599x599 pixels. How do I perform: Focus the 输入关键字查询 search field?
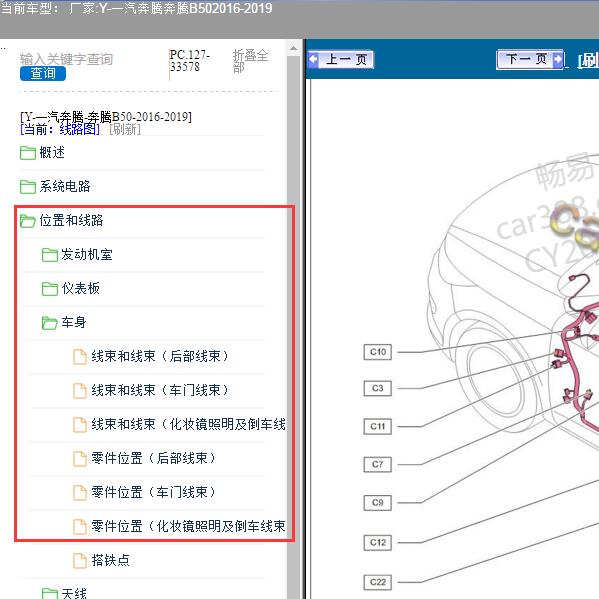(66, 59)
